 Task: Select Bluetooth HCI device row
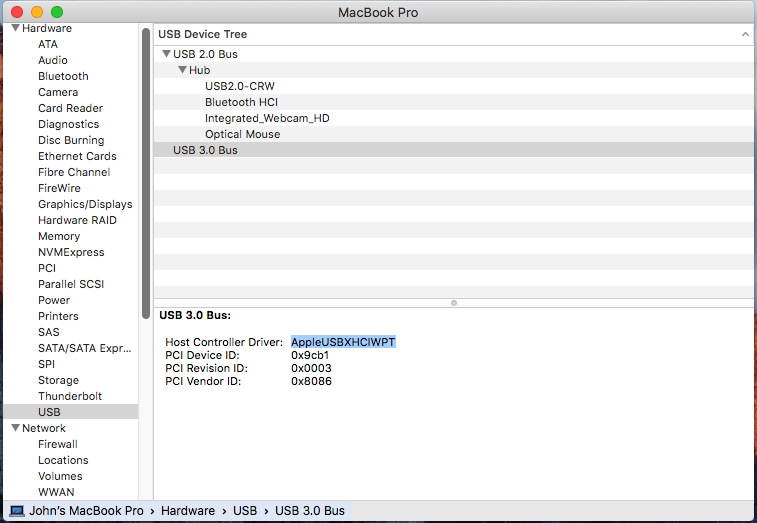[x=453, y=102]
